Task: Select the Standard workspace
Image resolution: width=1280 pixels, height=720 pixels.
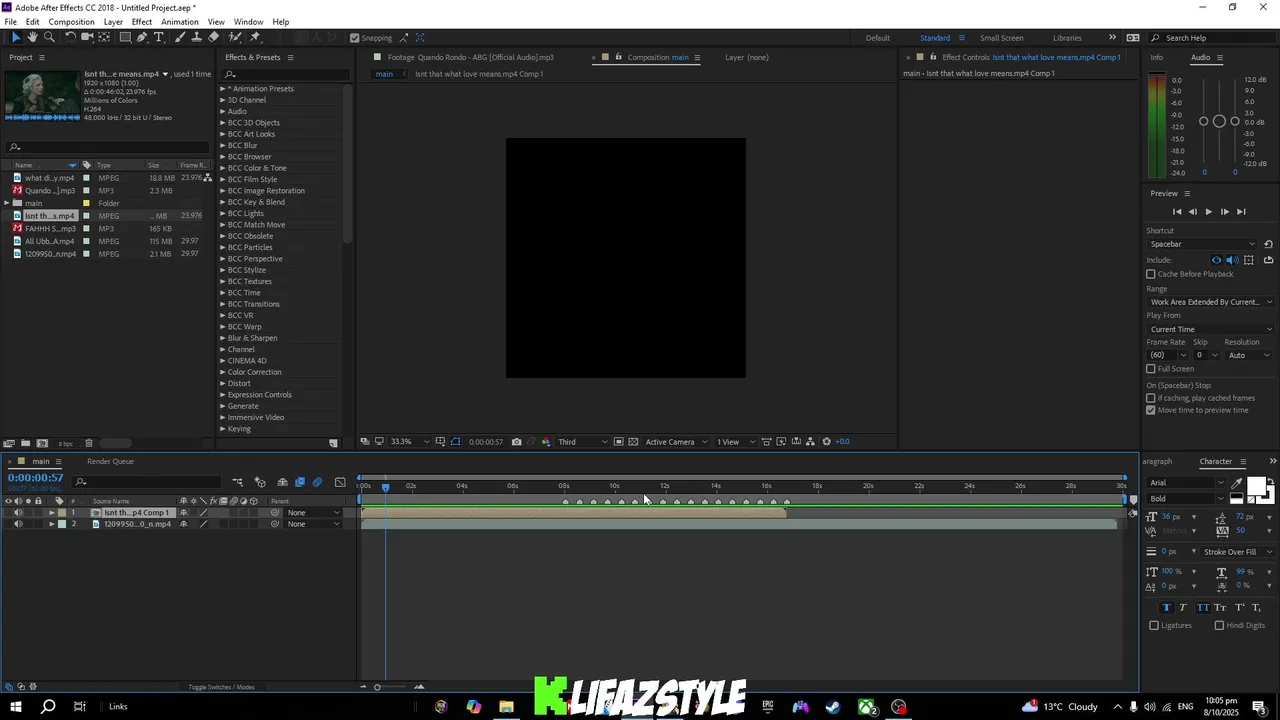Action: click(x=935, y=38)
